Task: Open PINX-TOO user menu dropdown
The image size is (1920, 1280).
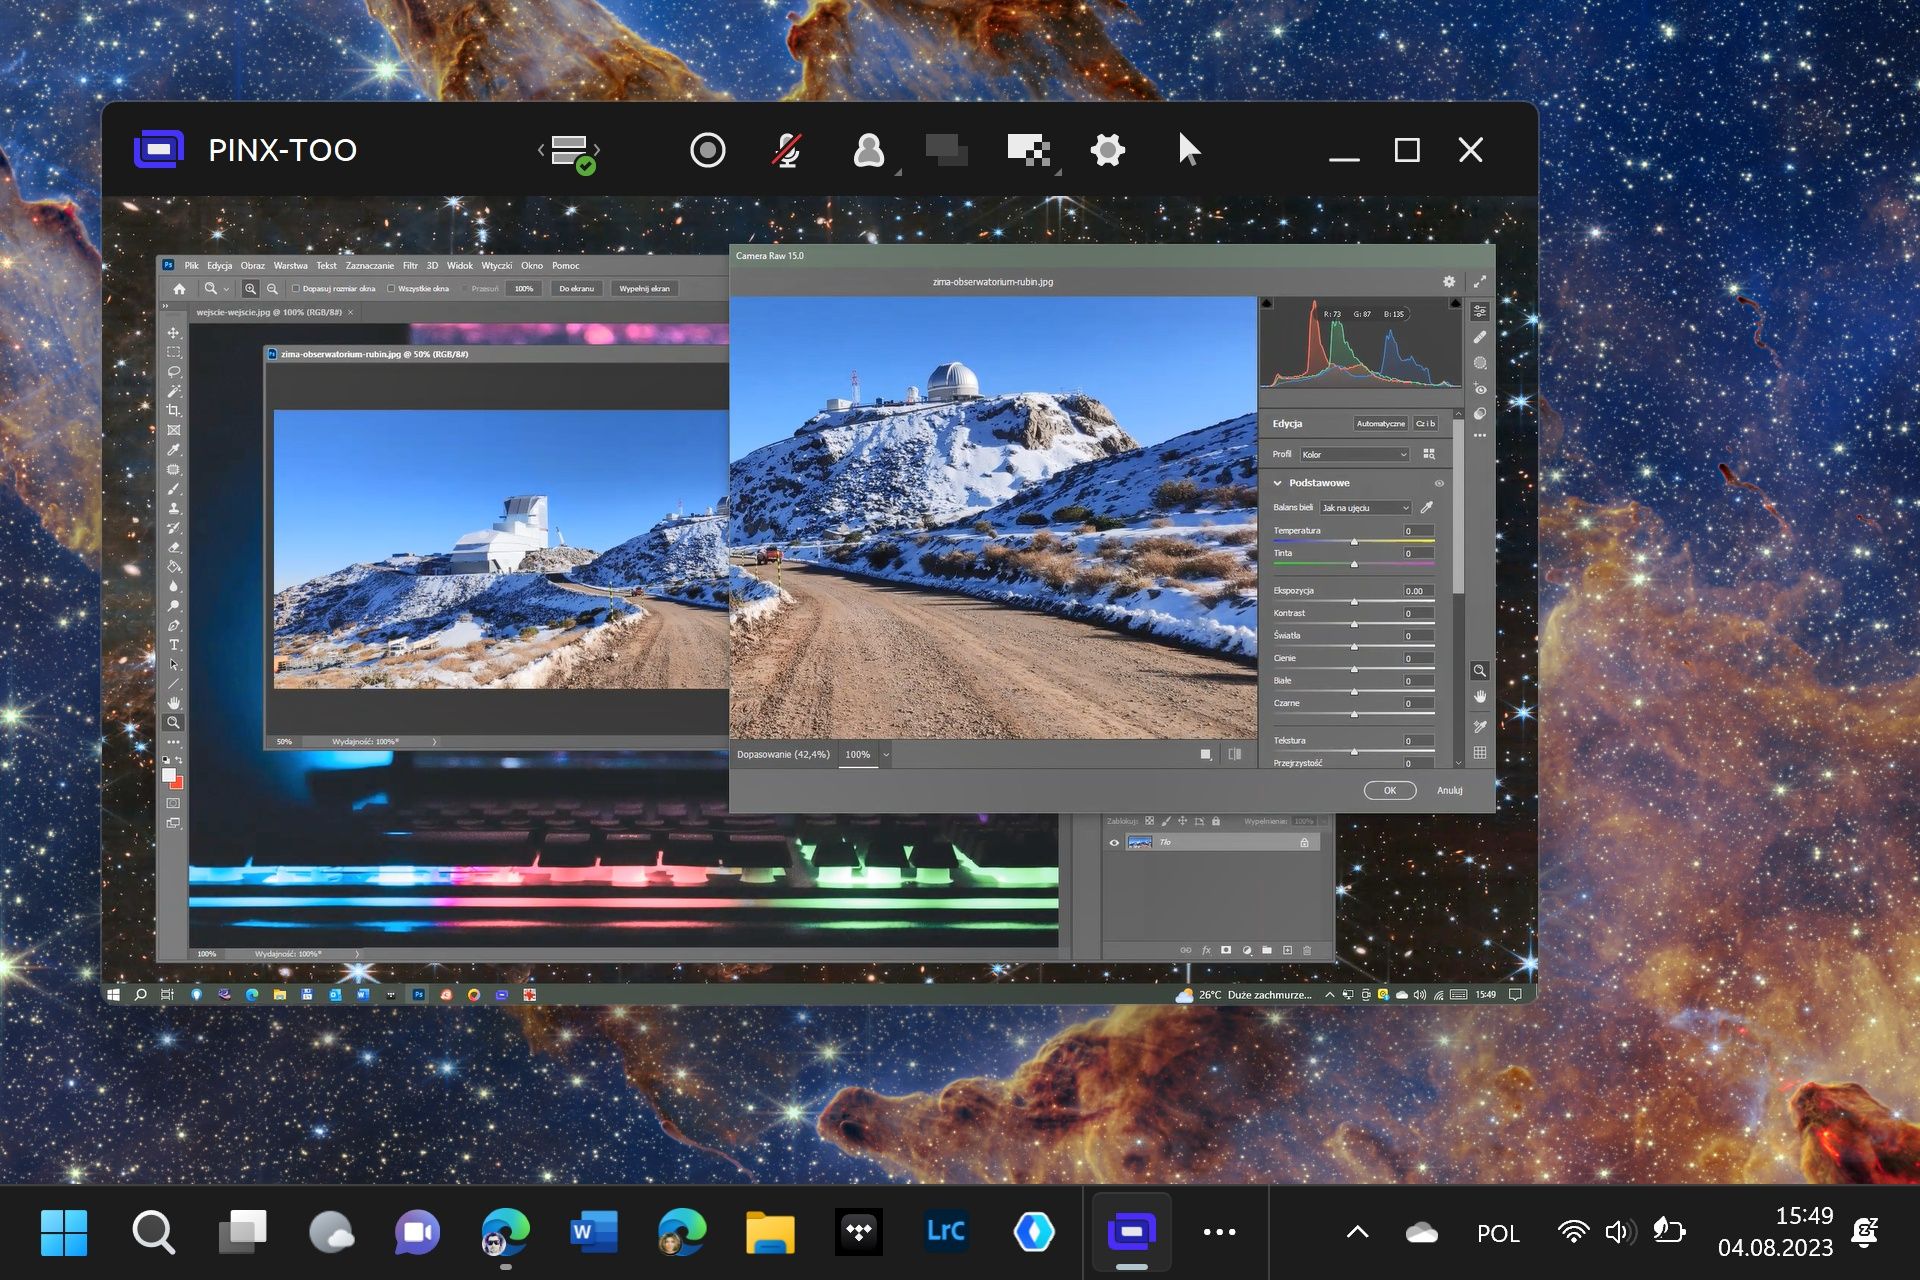Action: pos(898,172)
